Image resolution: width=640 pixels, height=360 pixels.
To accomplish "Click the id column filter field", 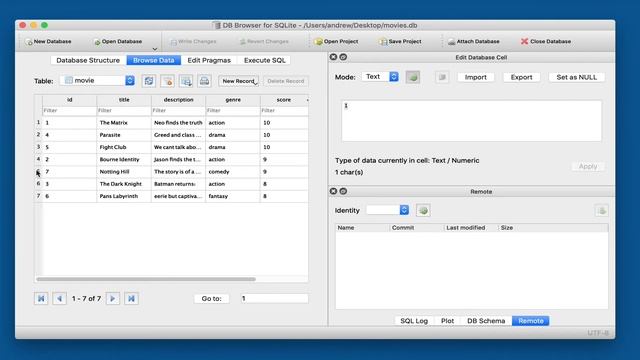I will (x=69, y=111).
